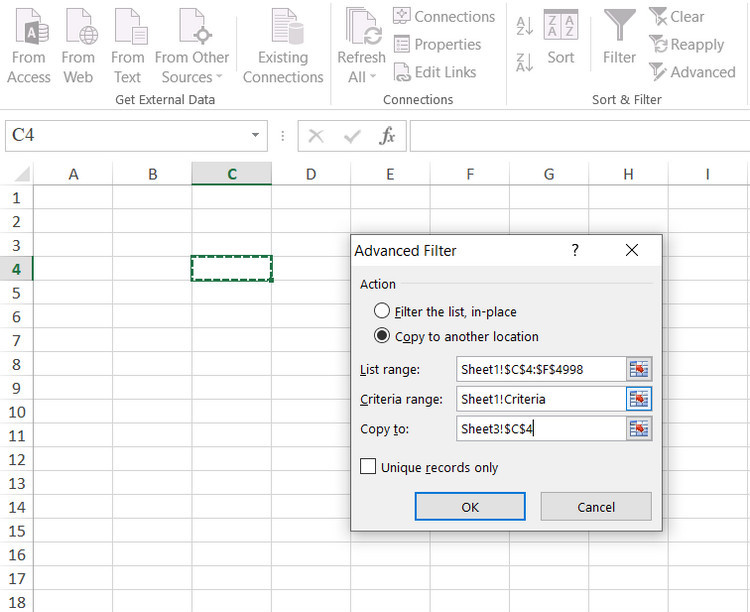Viewport: 750px width, 612px height.
Task: Click the List range input field
Action: pos(541,369)
